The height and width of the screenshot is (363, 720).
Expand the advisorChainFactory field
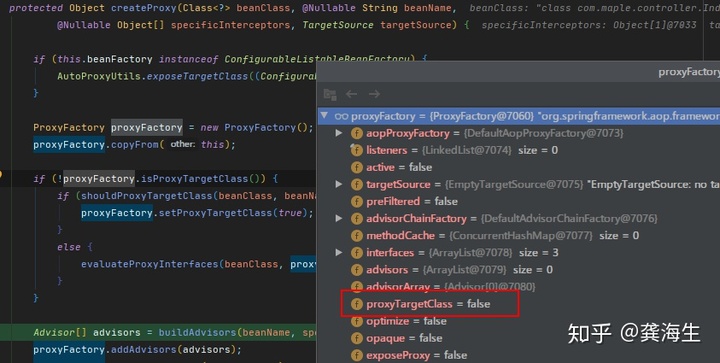(339, 218)
